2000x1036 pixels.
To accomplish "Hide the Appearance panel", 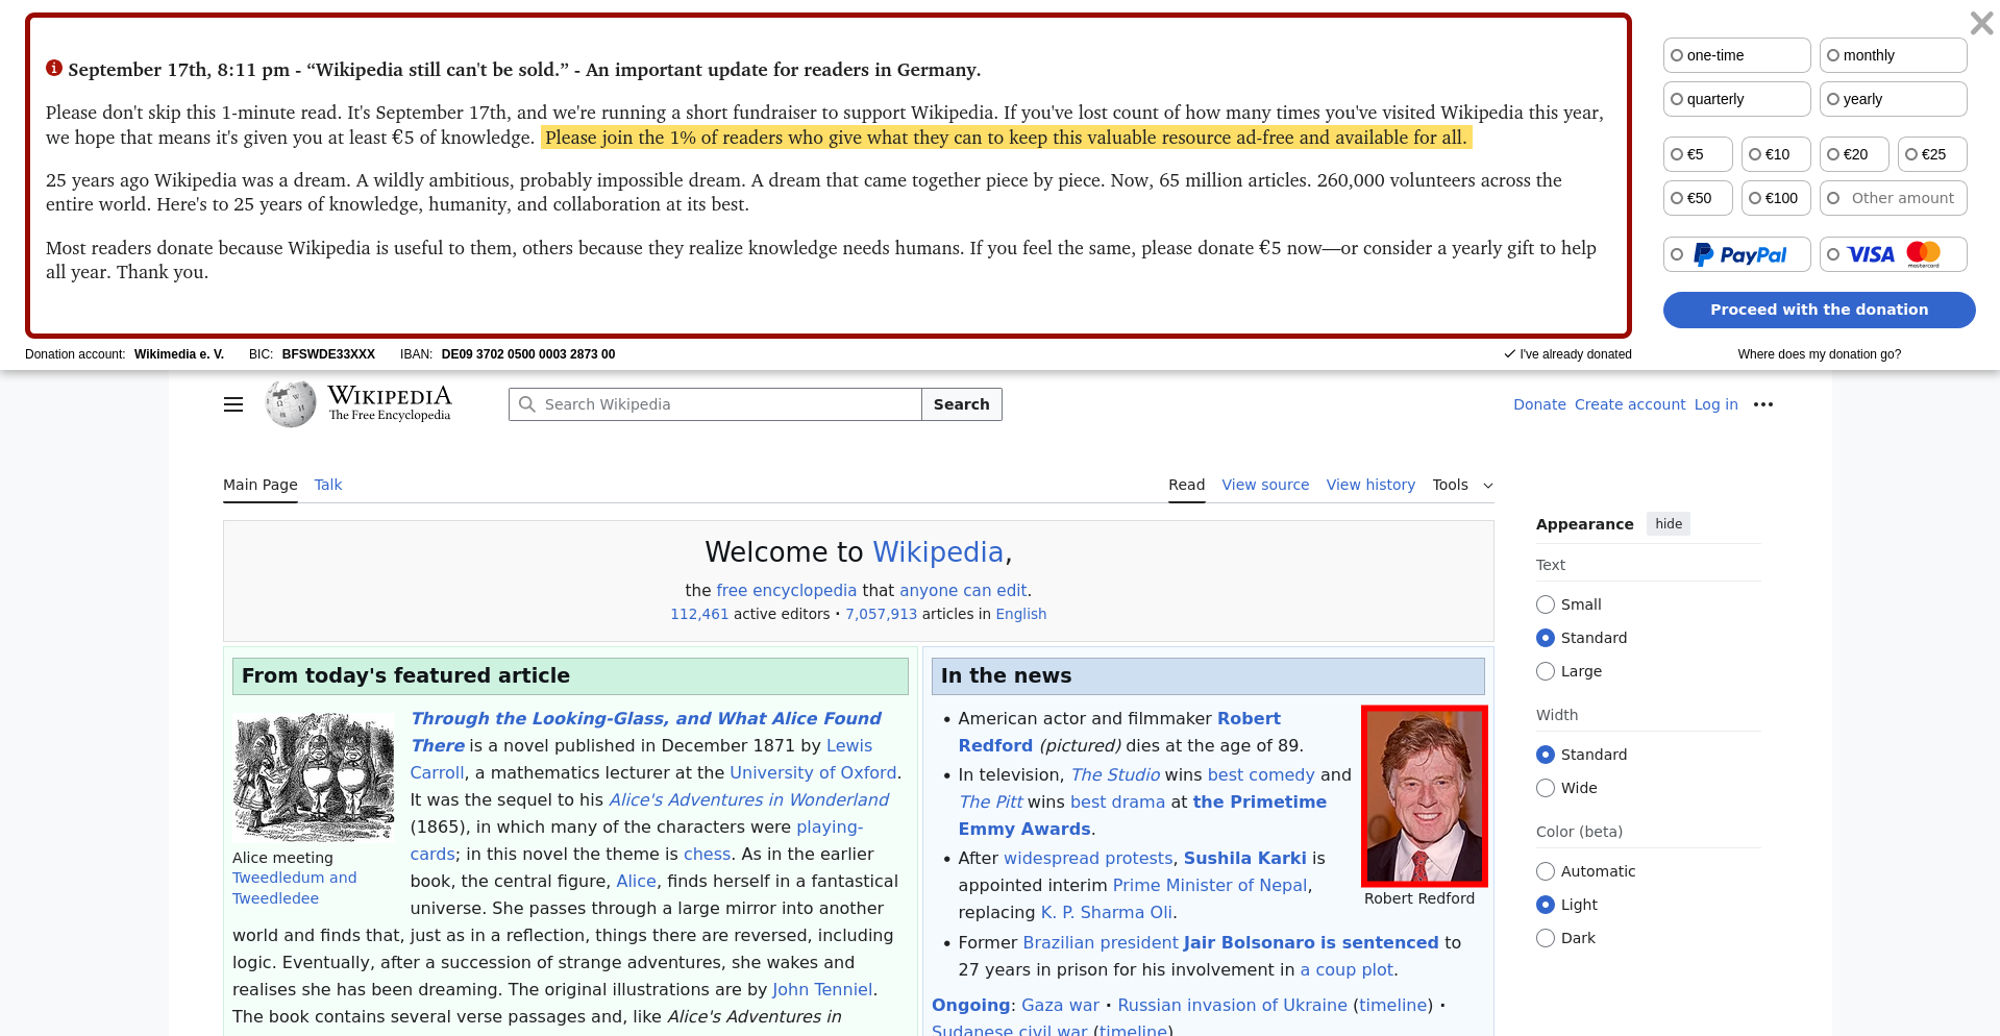I will pos(1668,523).
